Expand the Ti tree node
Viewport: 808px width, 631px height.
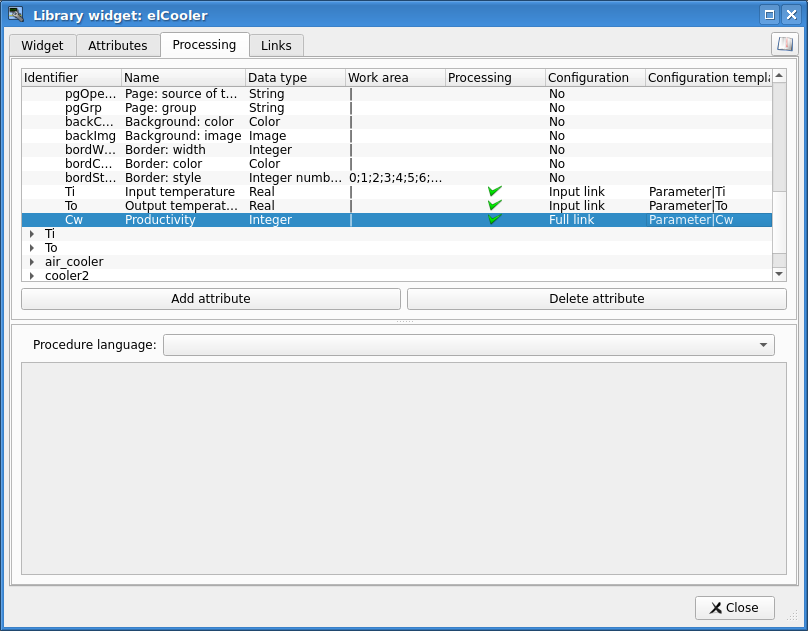(31, 234)
